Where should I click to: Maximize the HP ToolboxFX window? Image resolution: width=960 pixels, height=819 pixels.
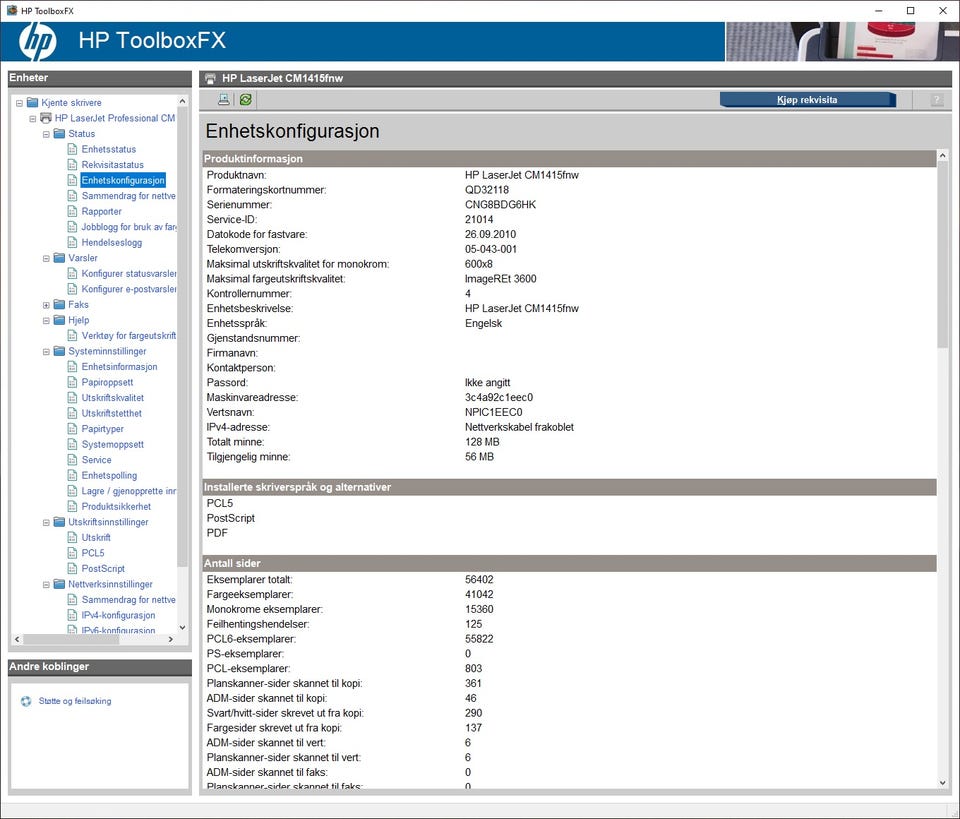pyautogui.click(x=910, y=10)
